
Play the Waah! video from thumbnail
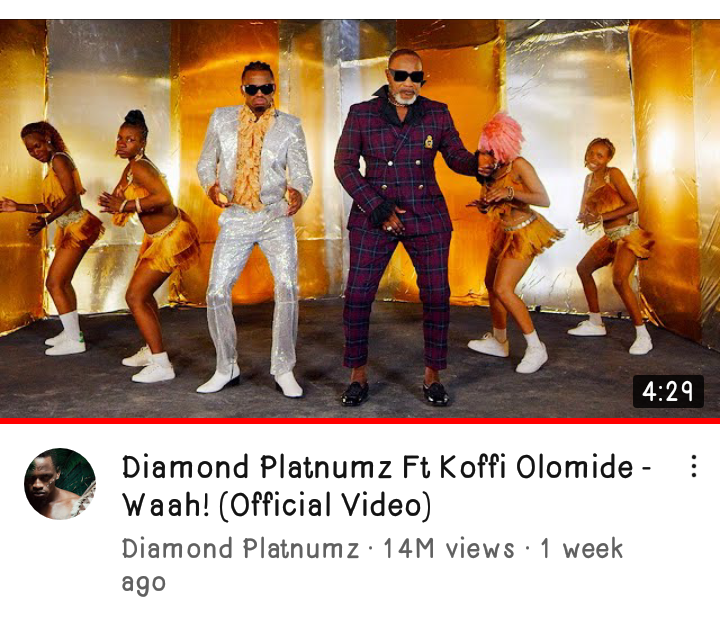[360, 219]
